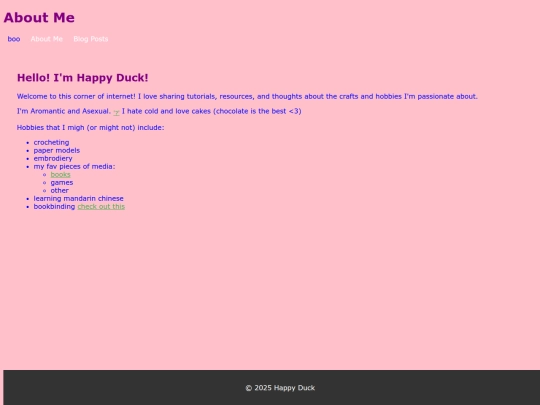Click the "Hello! I'm Happy Duck!" heading

(x=83, y=78)
